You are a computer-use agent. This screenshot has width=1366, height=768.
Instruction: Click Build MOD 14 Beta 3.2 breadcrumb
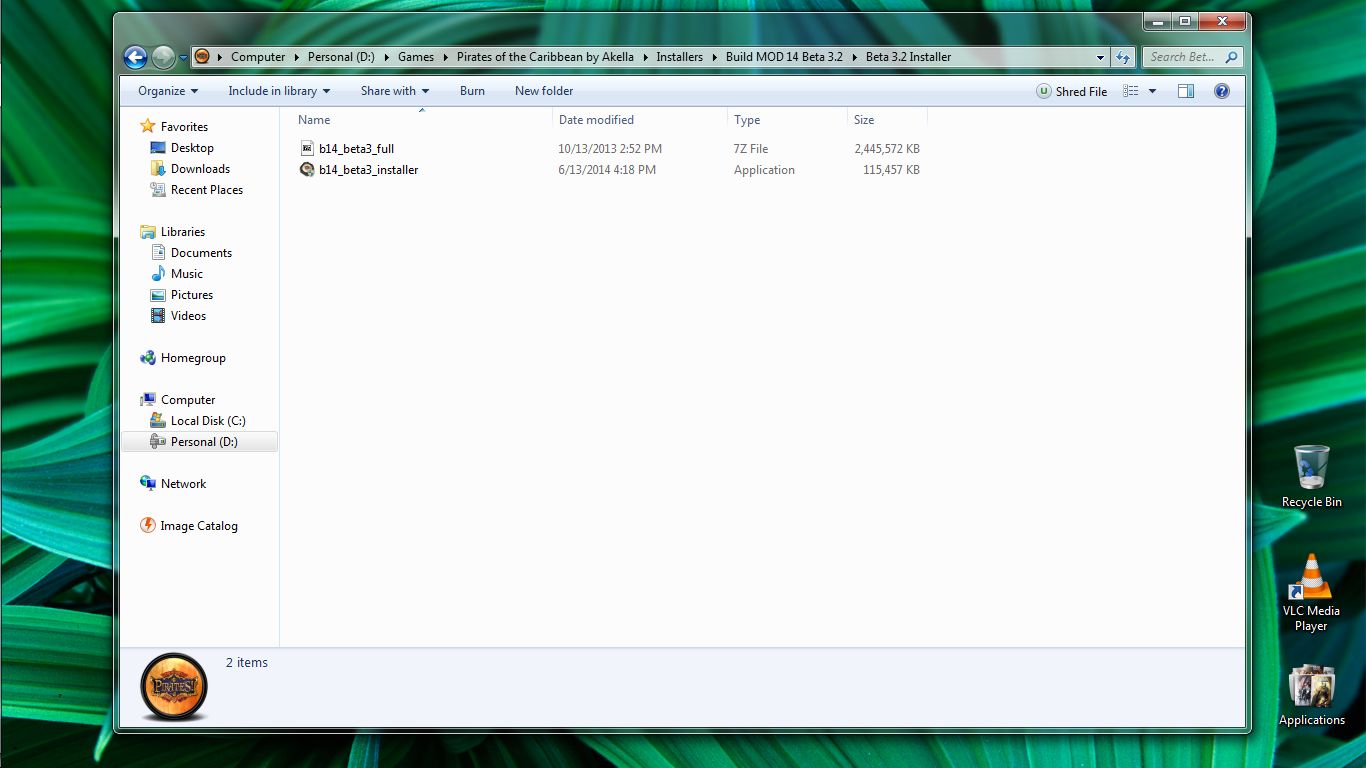[x=784, y=57]
